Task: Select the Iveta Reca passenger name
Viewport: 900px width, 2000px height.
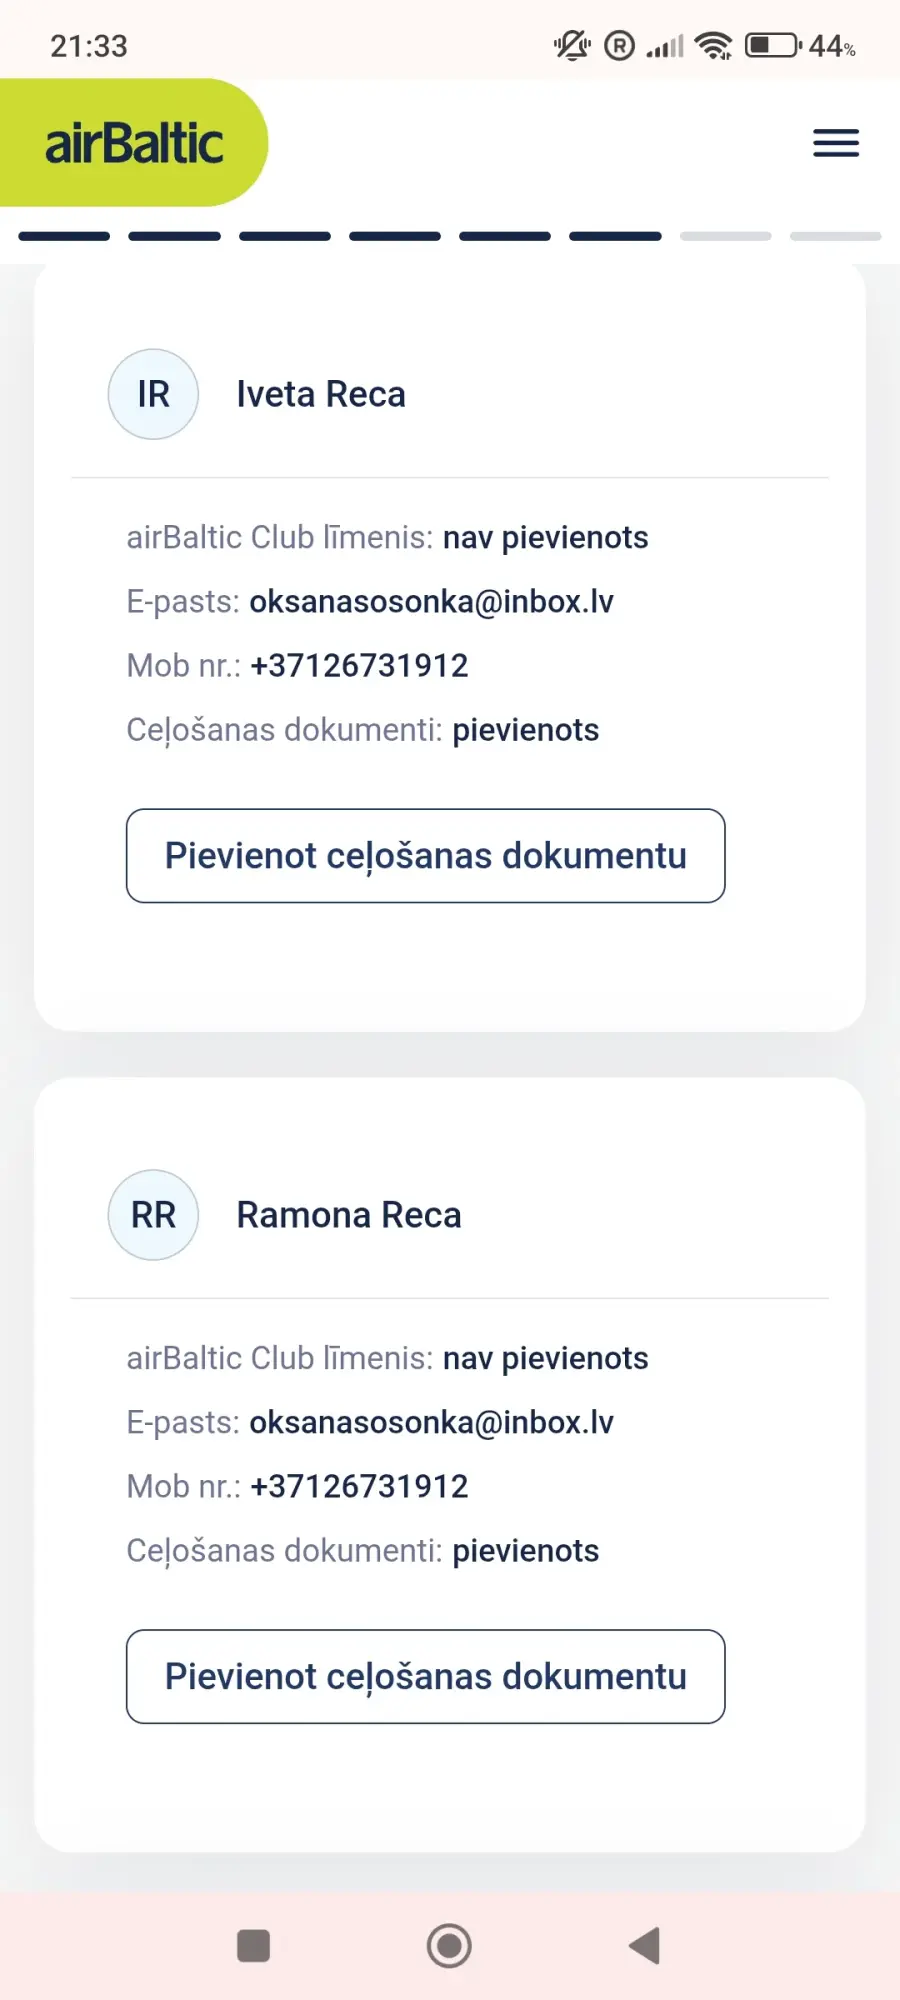Action: point(321,395)
